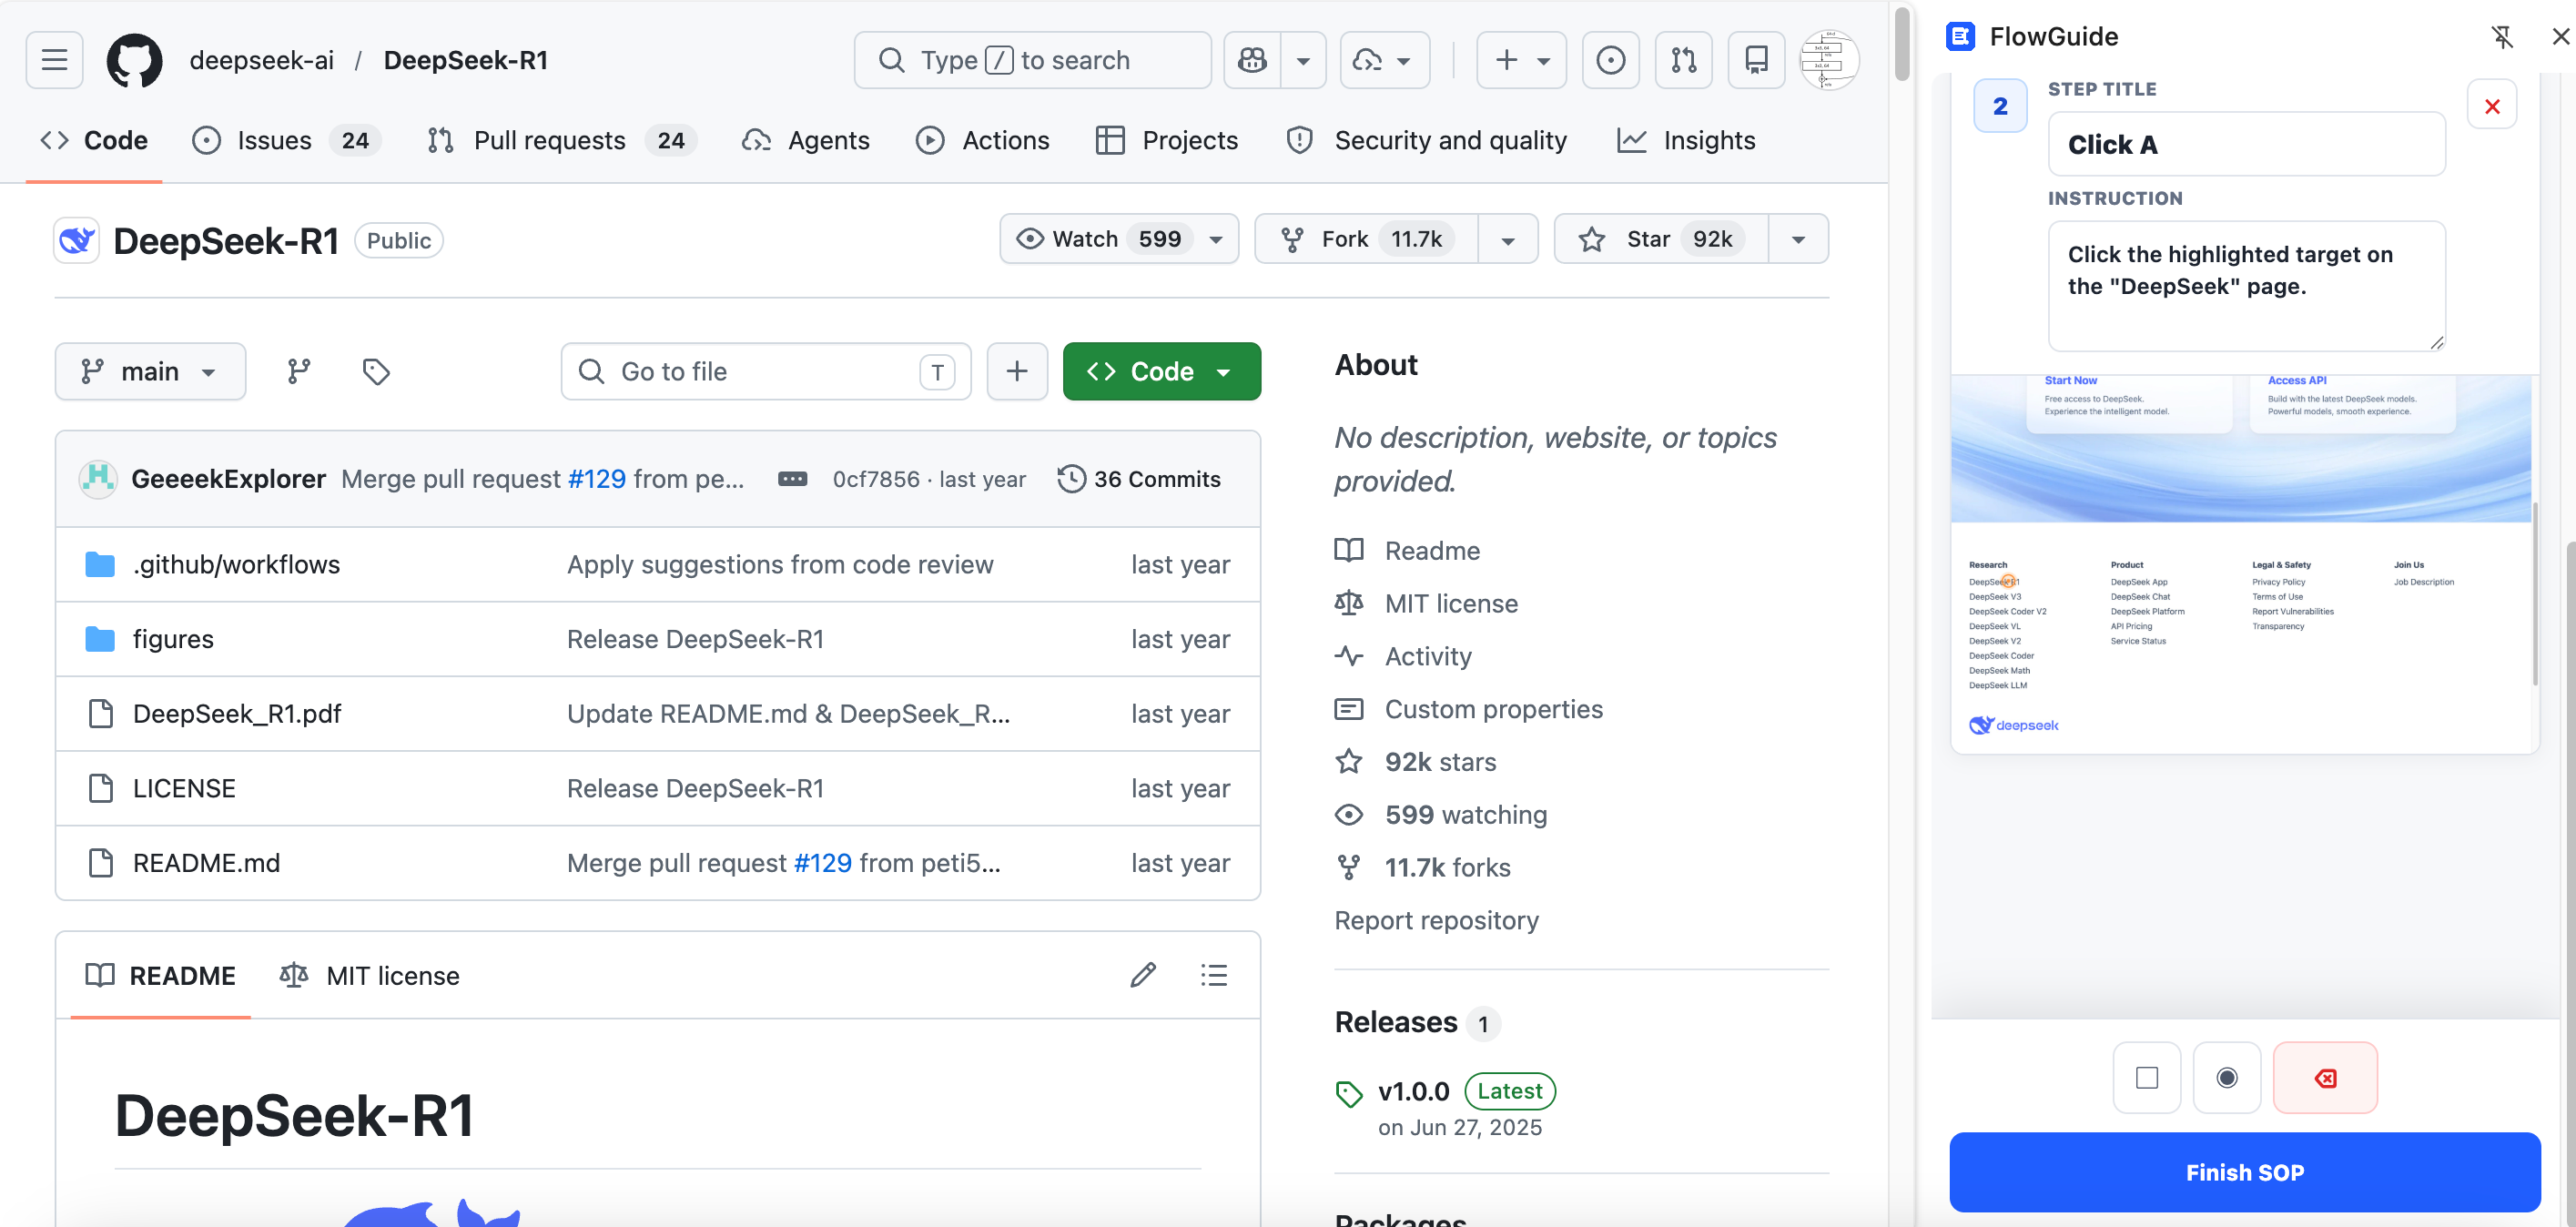
Task: Open the create new plus dropdown
Action: (x=1521, y=60)
